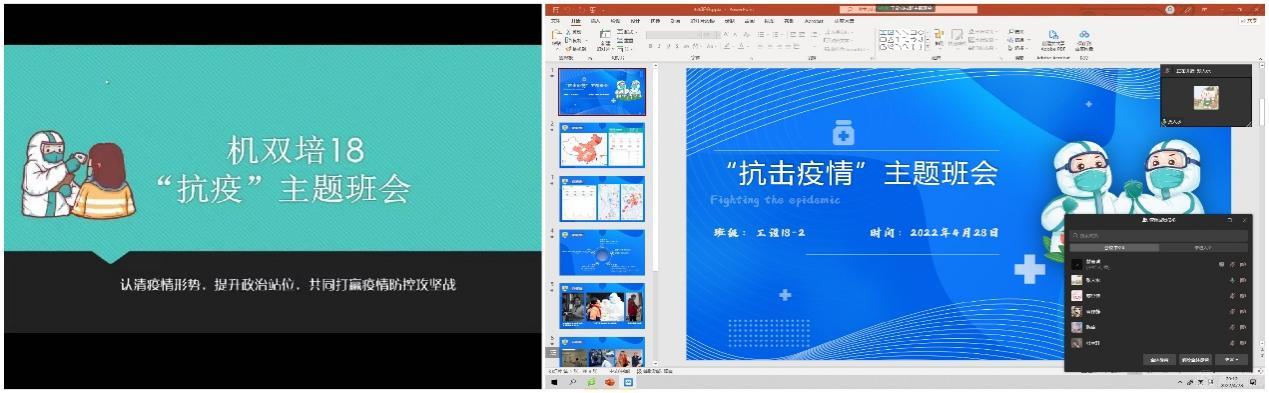Toggle camera for second participant in list

point(1243,281)
